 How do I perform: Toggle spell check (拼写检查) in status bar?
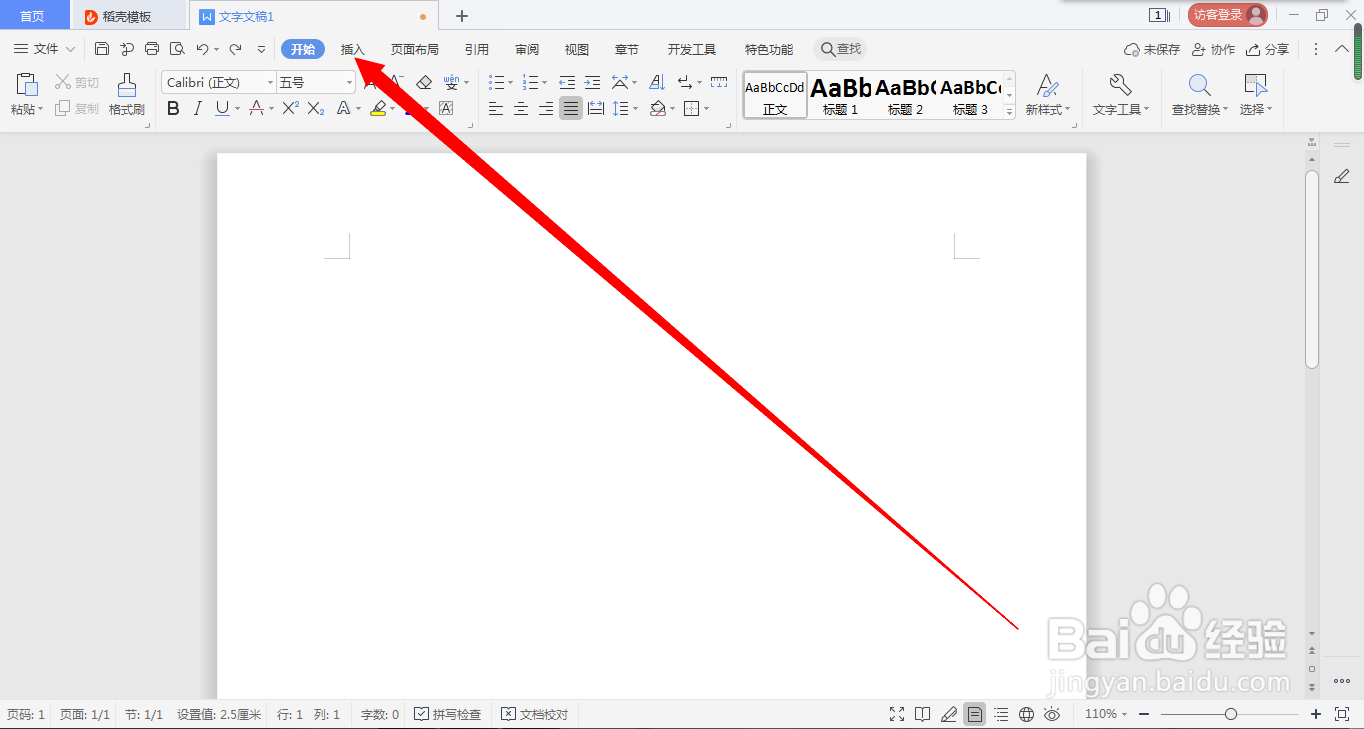tap(447, 714)
